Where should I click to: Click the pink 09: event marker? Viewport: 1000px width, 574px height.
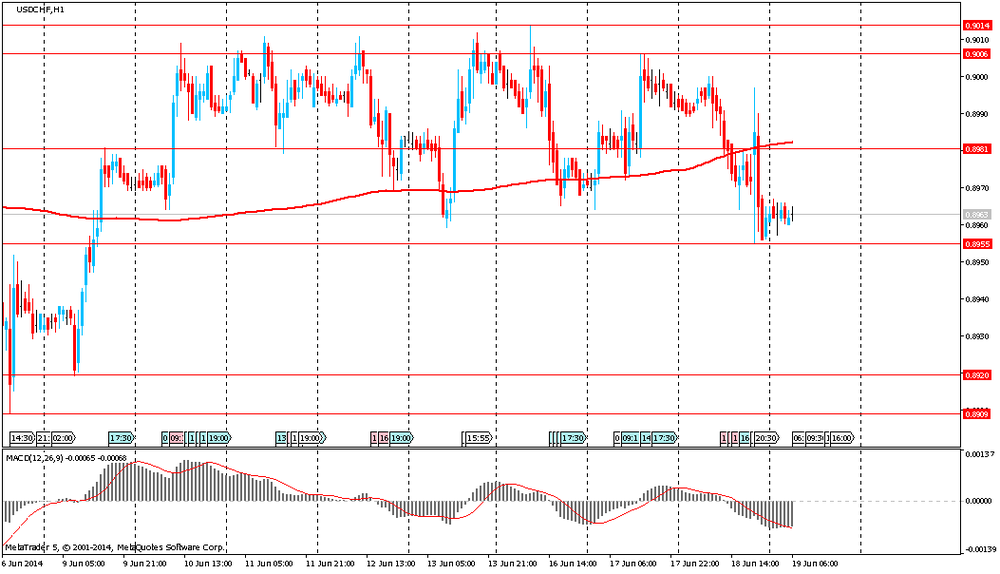[176, 438]
